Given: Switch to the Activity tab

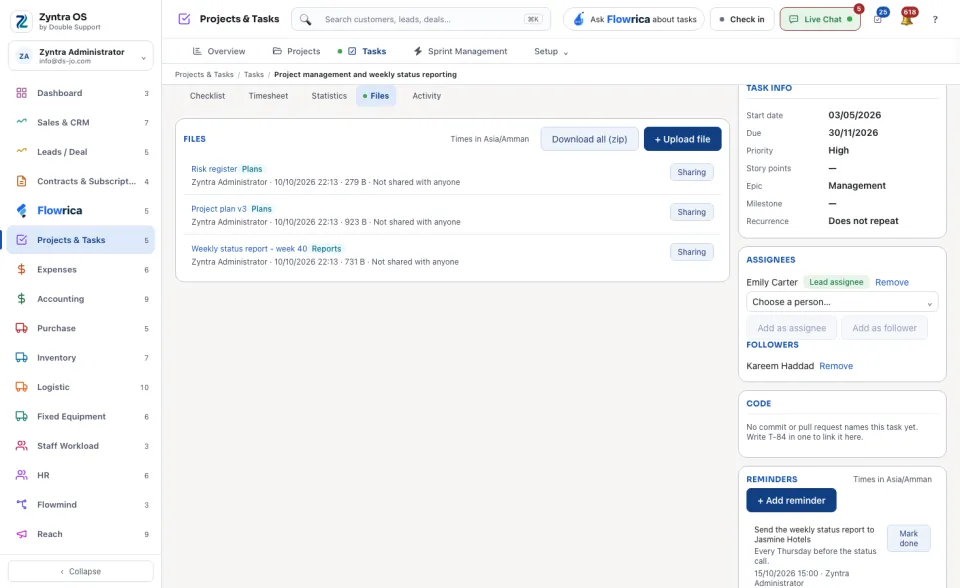Looking at the screenshot, I should 427,96.
